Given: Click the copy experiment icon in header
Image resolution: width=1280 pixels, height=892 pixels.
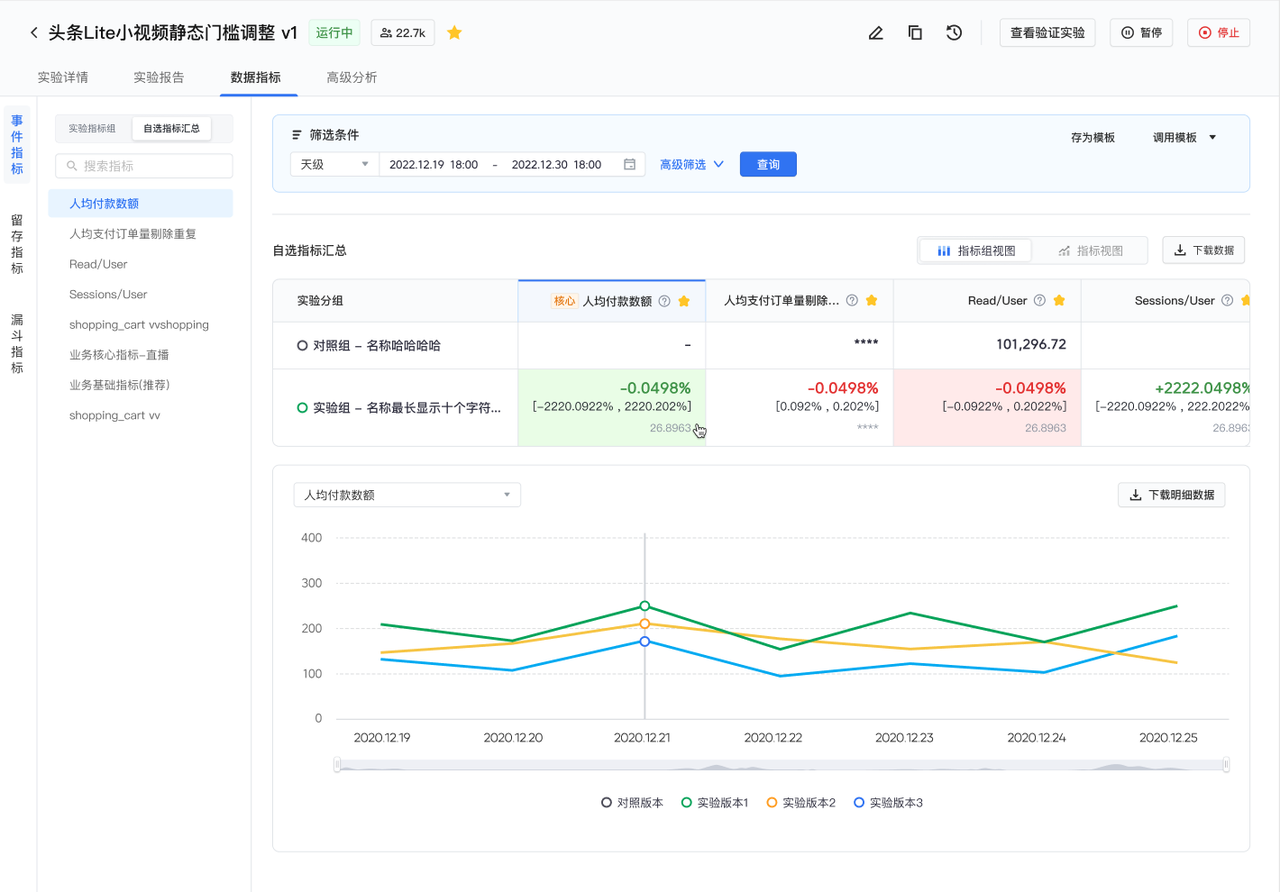Looking at the screenshot, I should (x=915, y=33).
